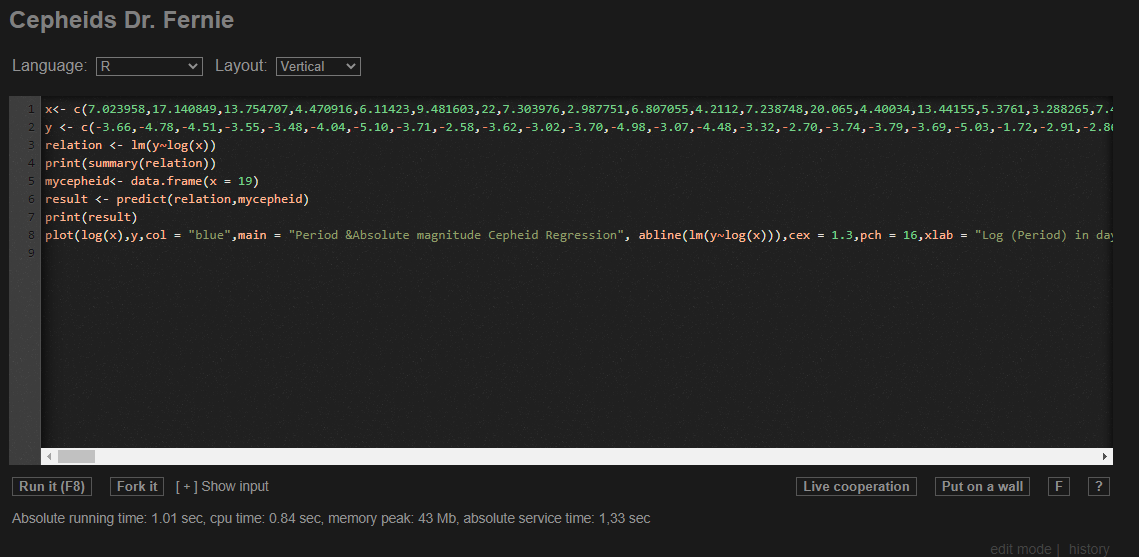
Task: Click the 'y <- c(-3.66' data line
Action: (578, 127)
